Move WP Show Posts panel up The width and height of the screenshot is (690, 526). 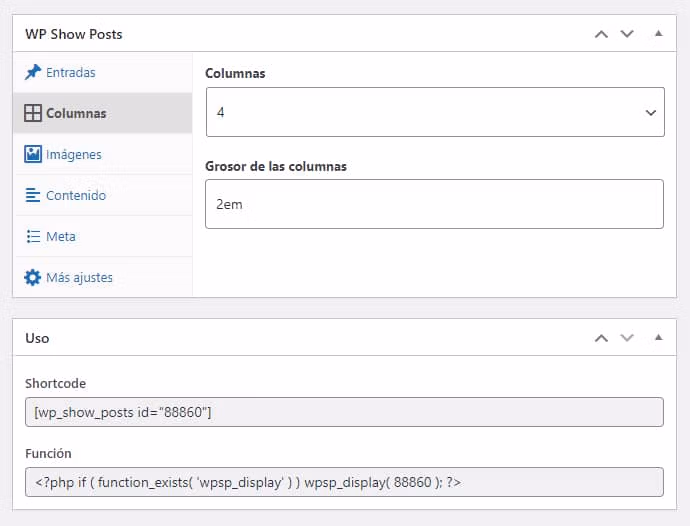tap(601, 34)
